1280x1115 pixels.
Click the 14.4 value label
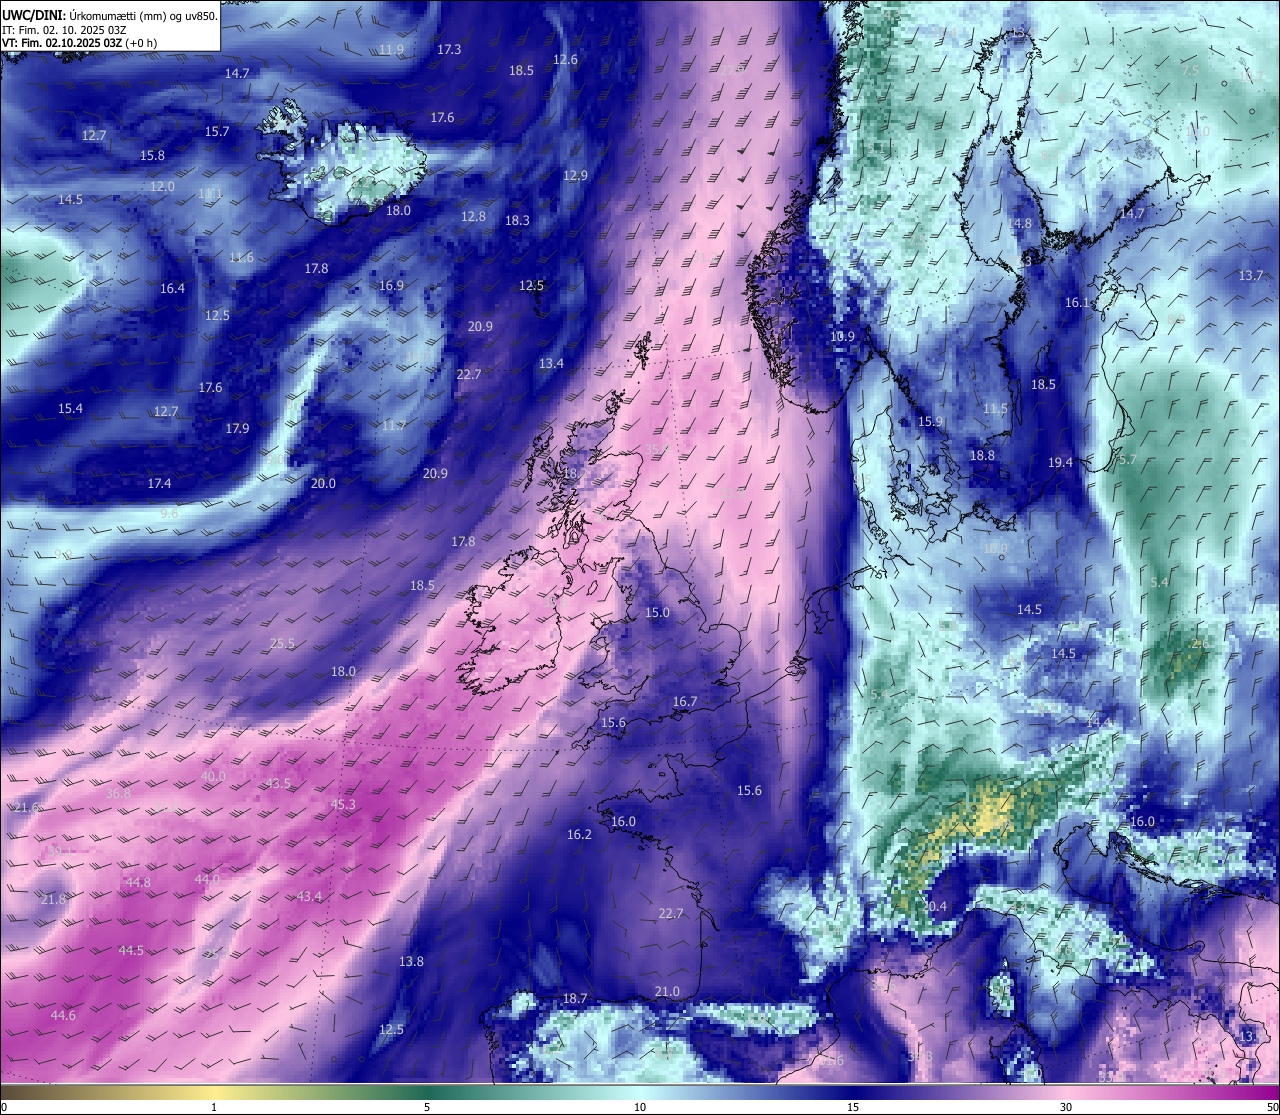pyautogui.click(x=1098, y=721)
